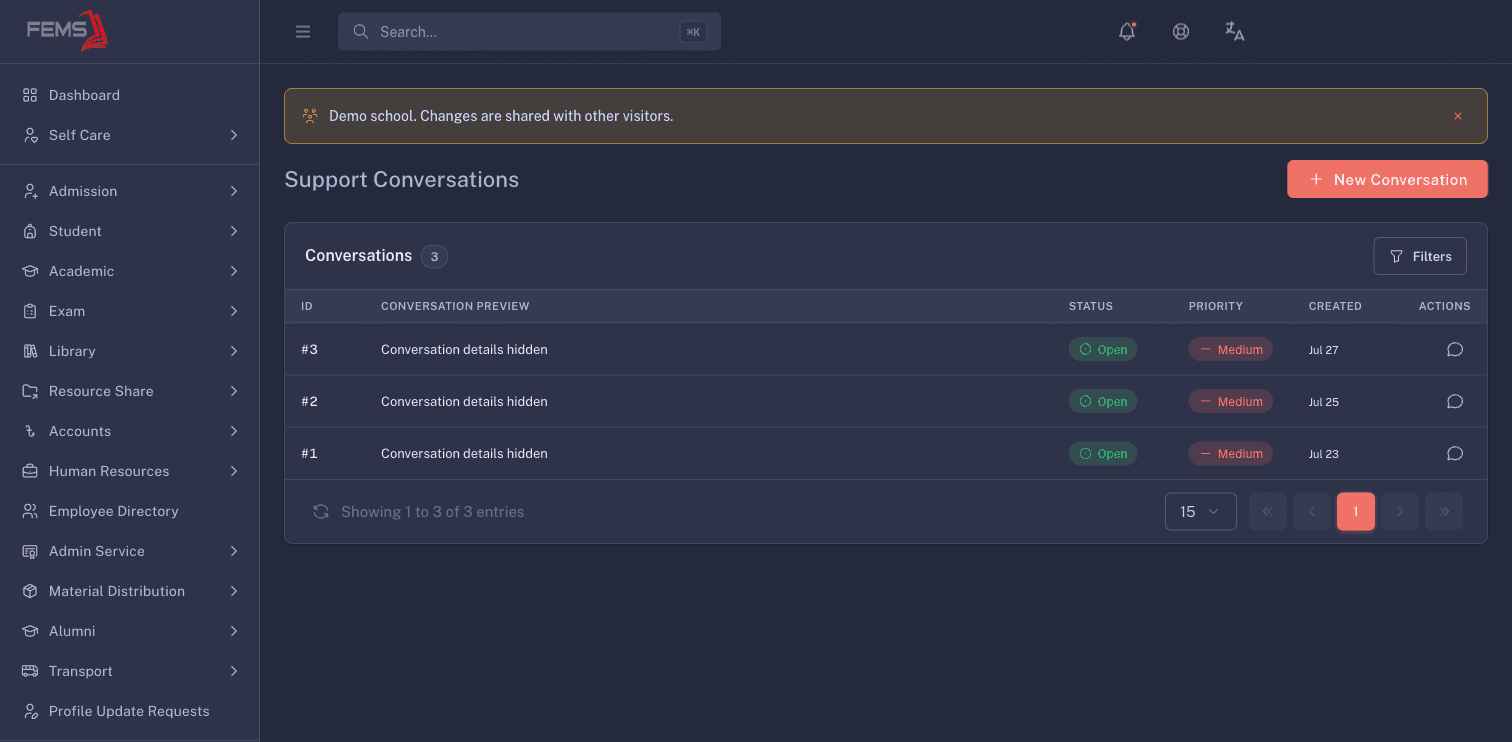Click the Dashboard grid icon

tap(30, 95)
